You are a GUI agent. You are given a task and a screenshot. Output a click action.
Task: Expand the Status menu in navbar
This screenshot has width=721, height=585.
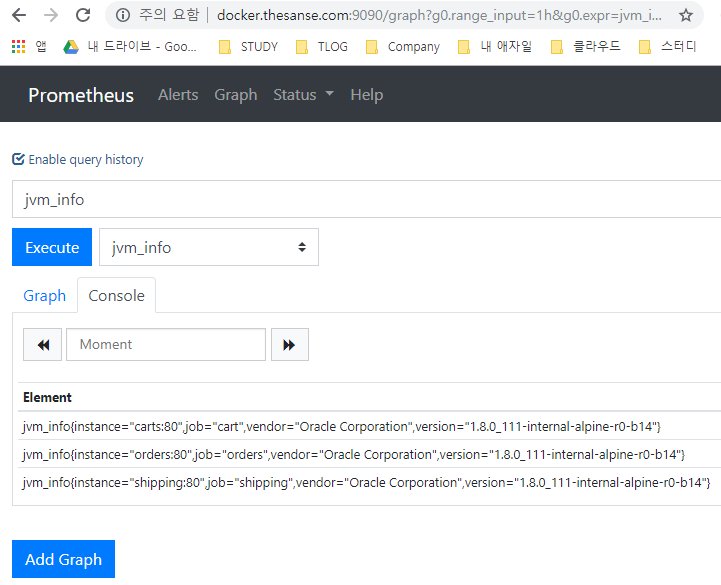pyautogui.click(x=303, y=94)
